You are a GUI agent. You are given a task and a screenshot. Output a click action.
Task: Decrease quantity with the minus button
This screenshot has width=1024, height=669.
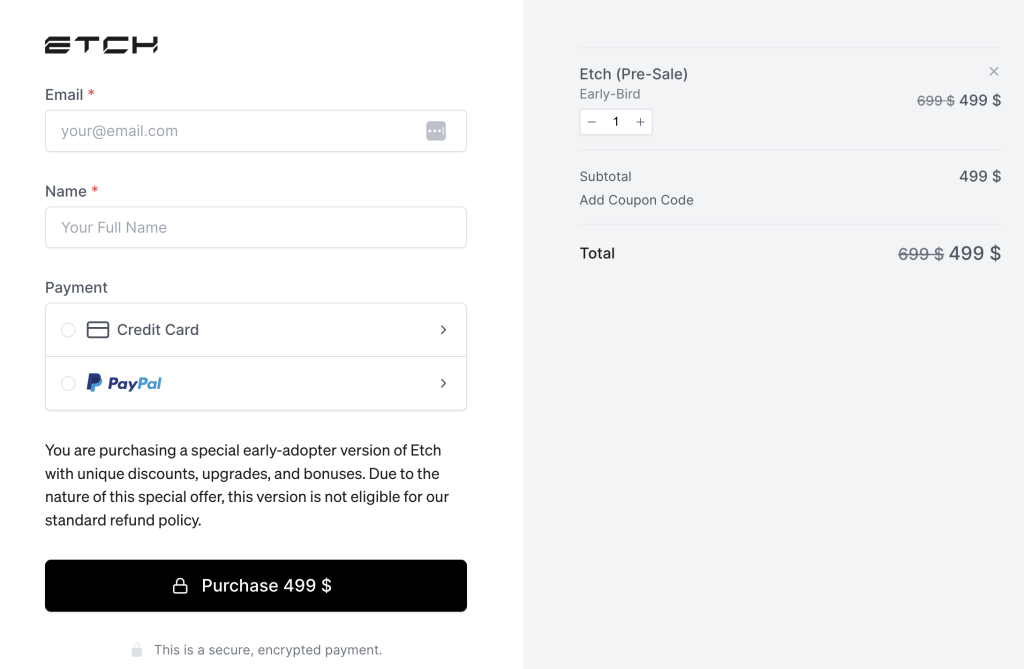coord(592,122)
